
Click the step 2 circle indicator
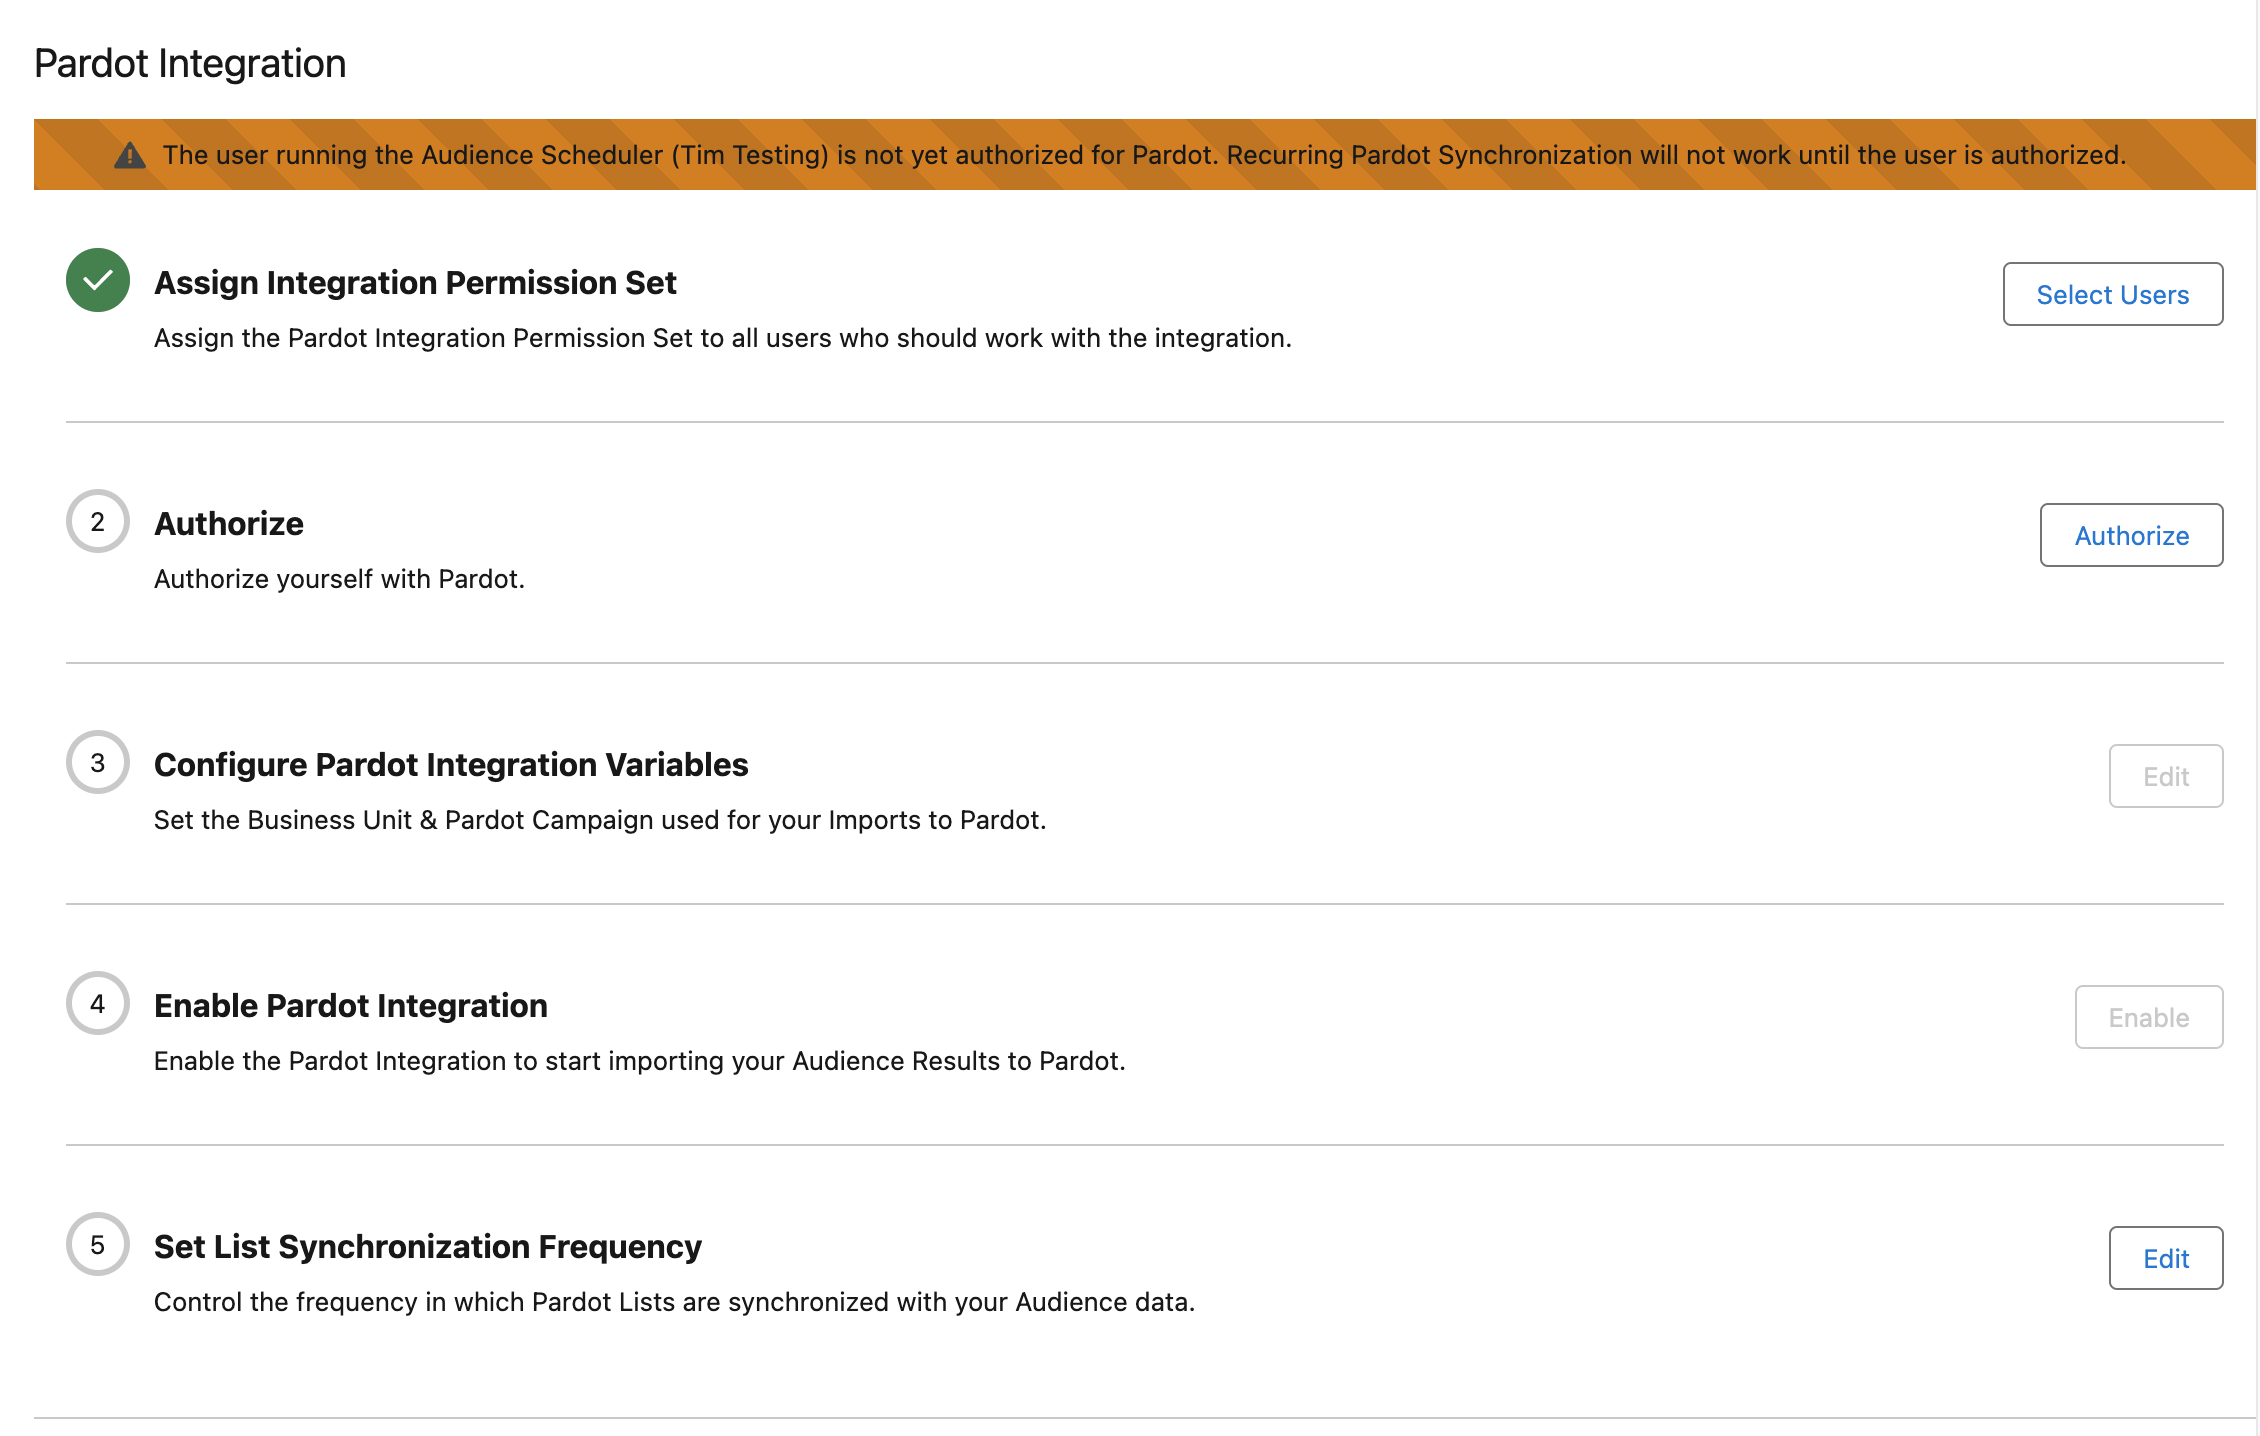[97, 521]
